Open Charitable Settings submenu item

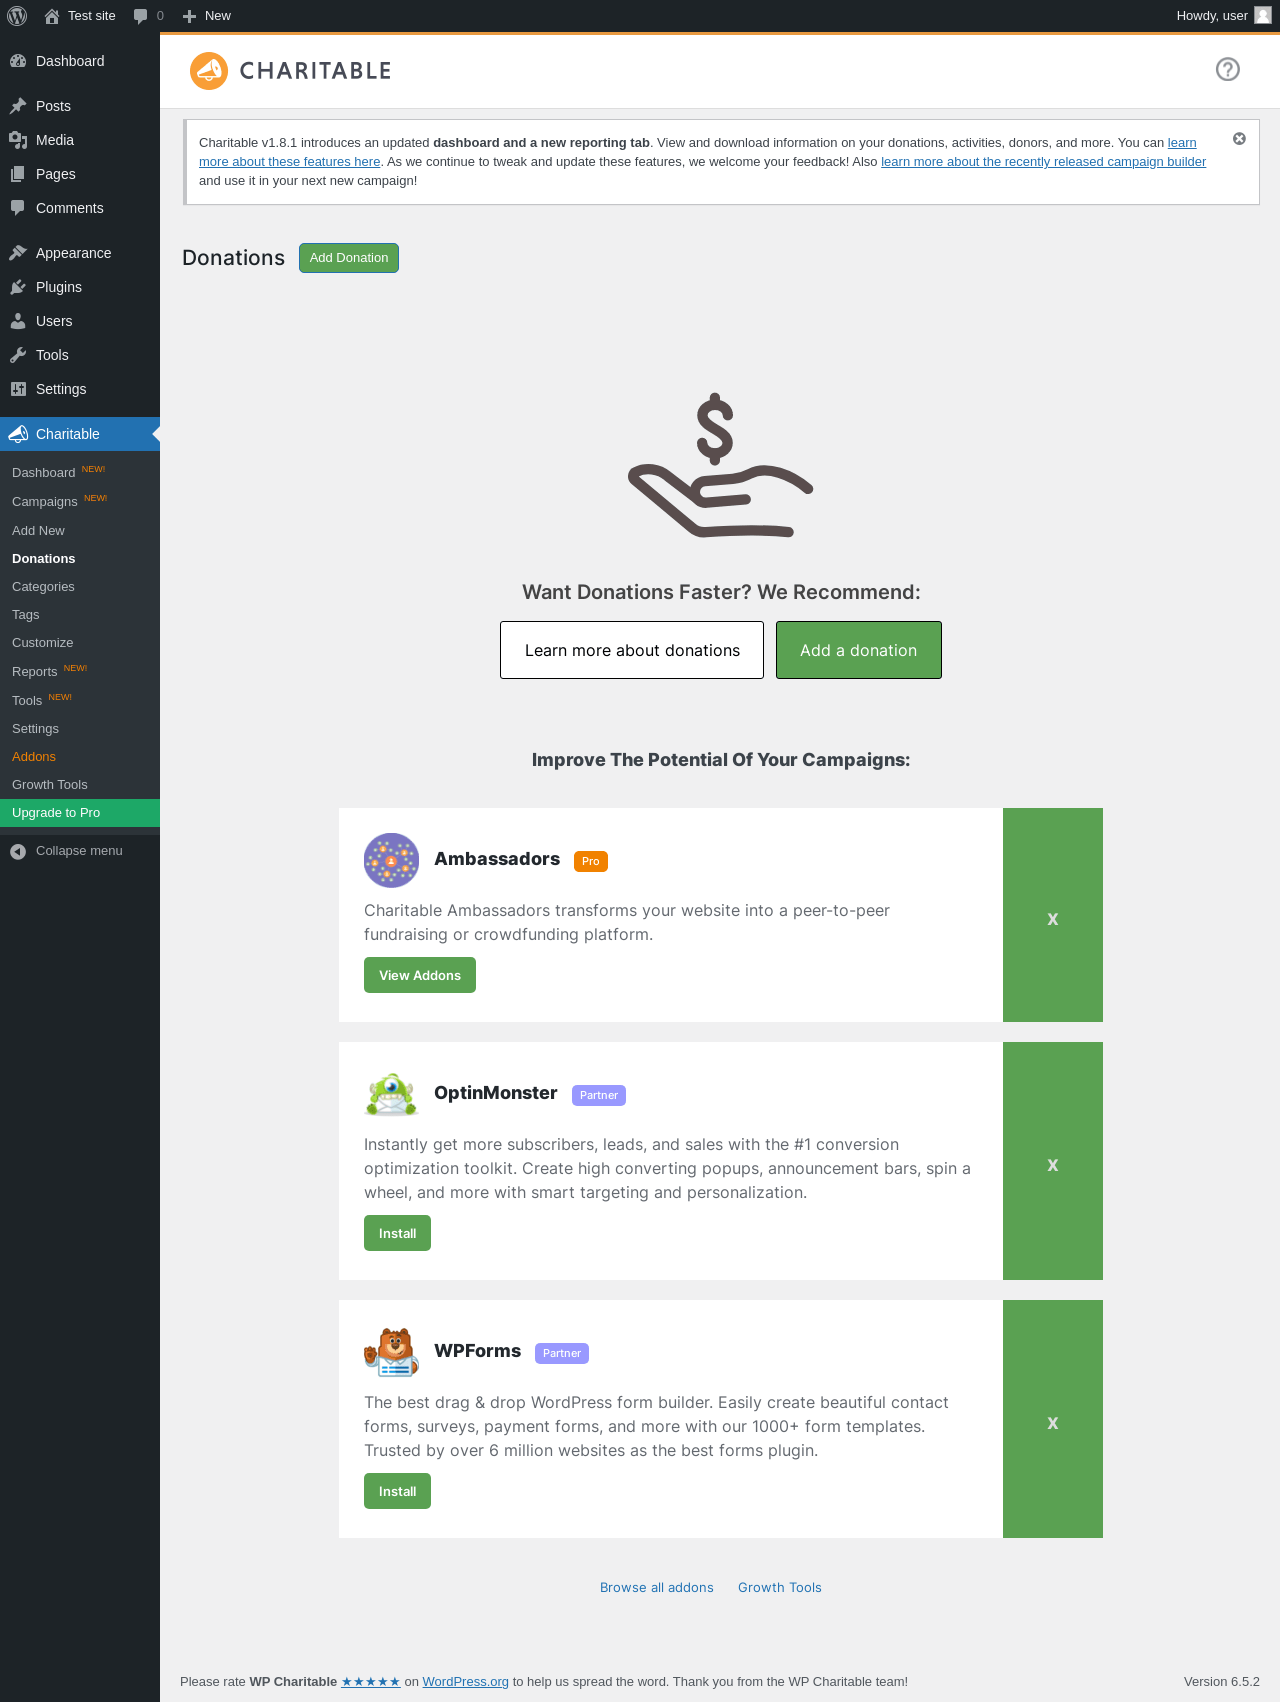(x=80, y=729)
